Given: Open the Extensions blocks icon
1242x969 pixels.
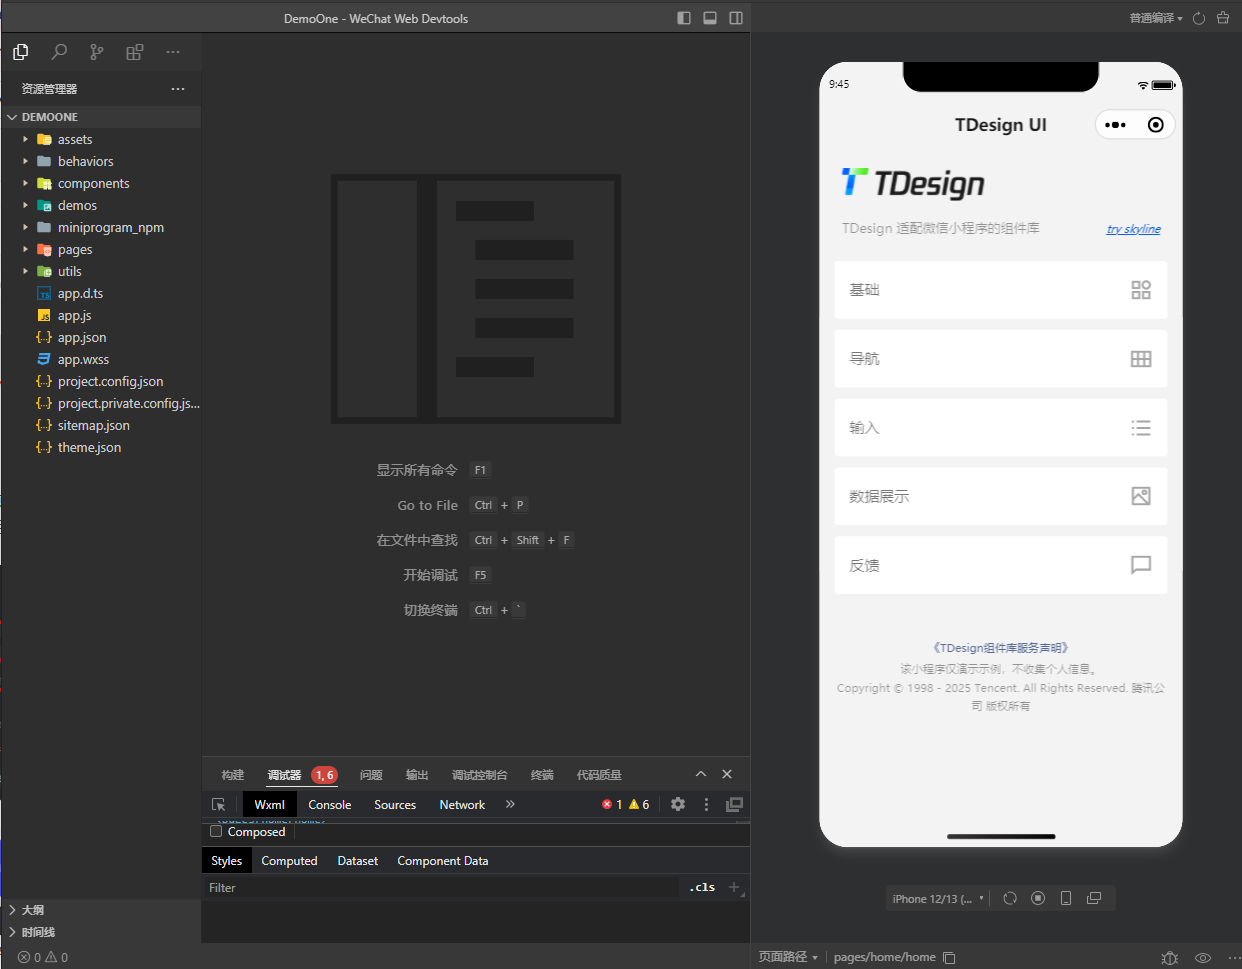Looking at the screenshot, I should coord(134,52).
